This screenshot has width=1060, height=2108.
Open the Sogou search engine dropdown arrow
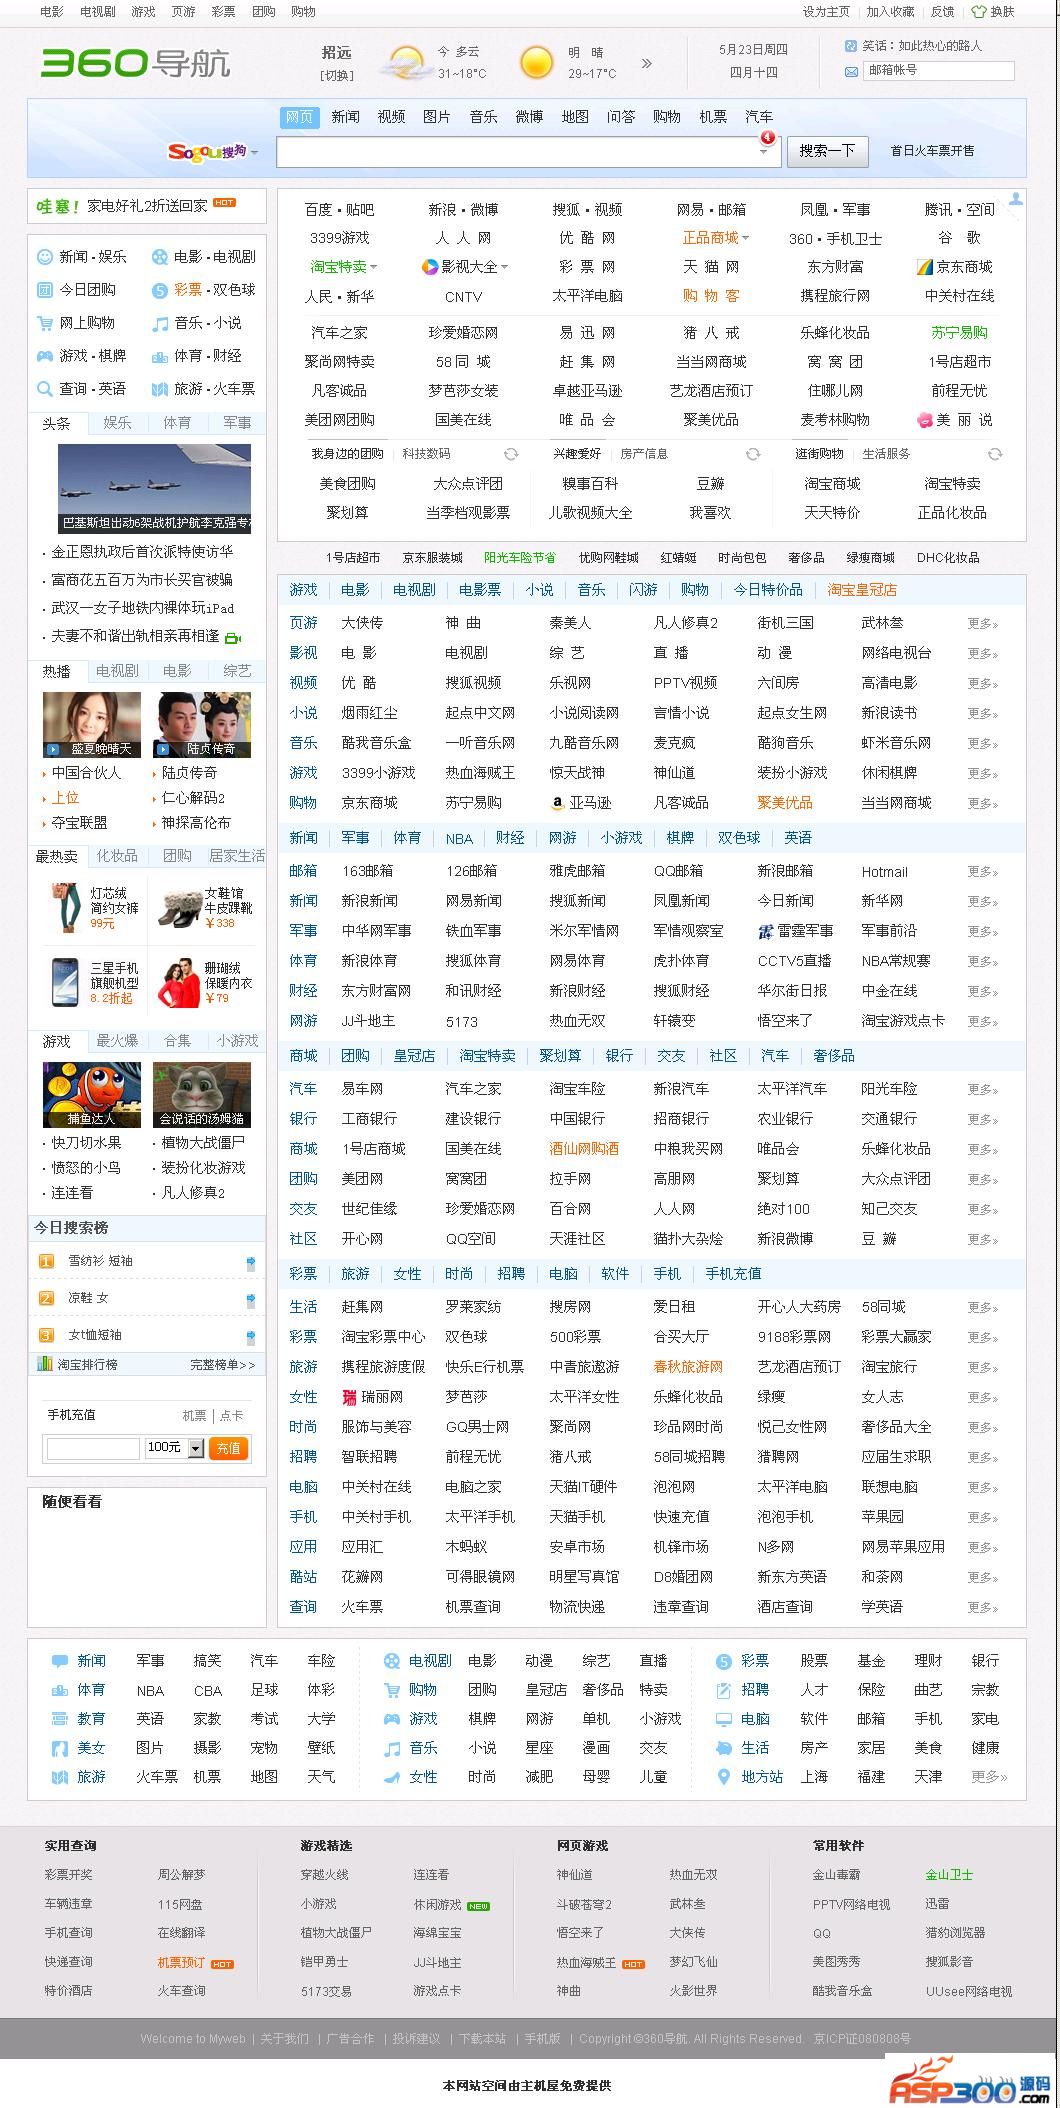pyautogui.click(x=255, y=153)
